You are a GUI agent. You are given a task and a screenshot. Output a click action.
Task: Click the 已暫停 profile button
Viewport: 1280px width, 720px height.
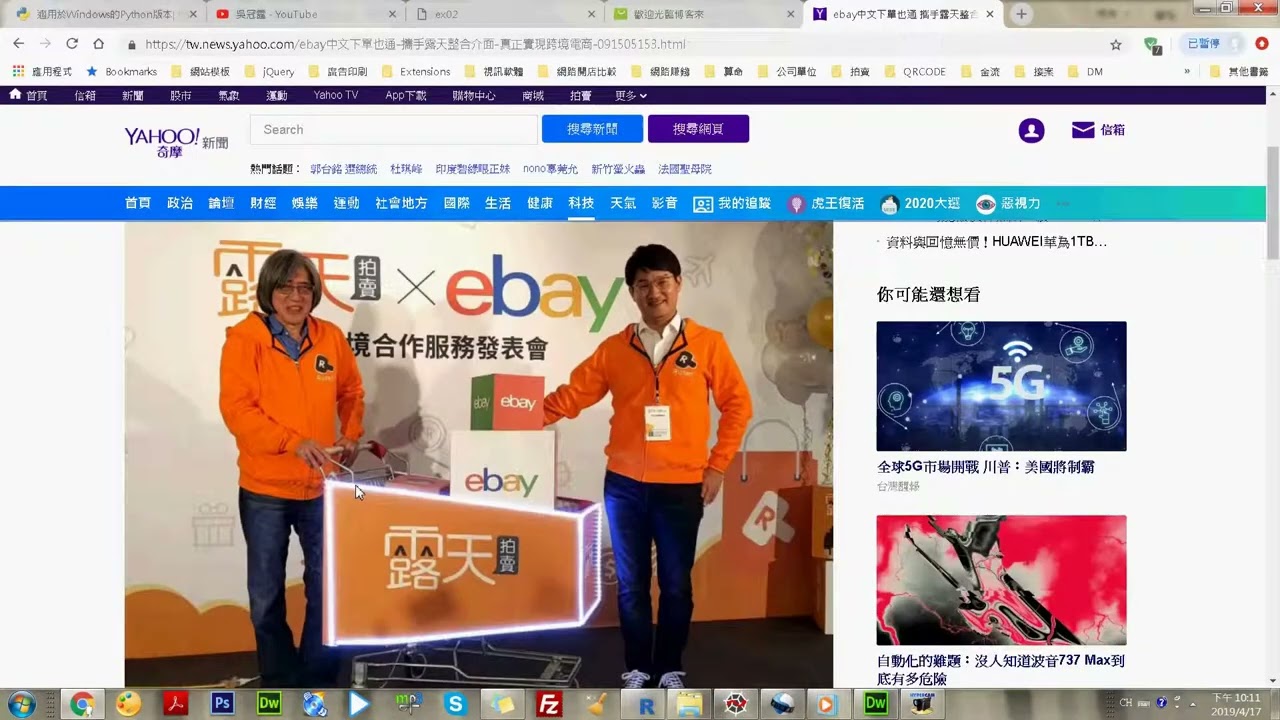point(1213,44)
